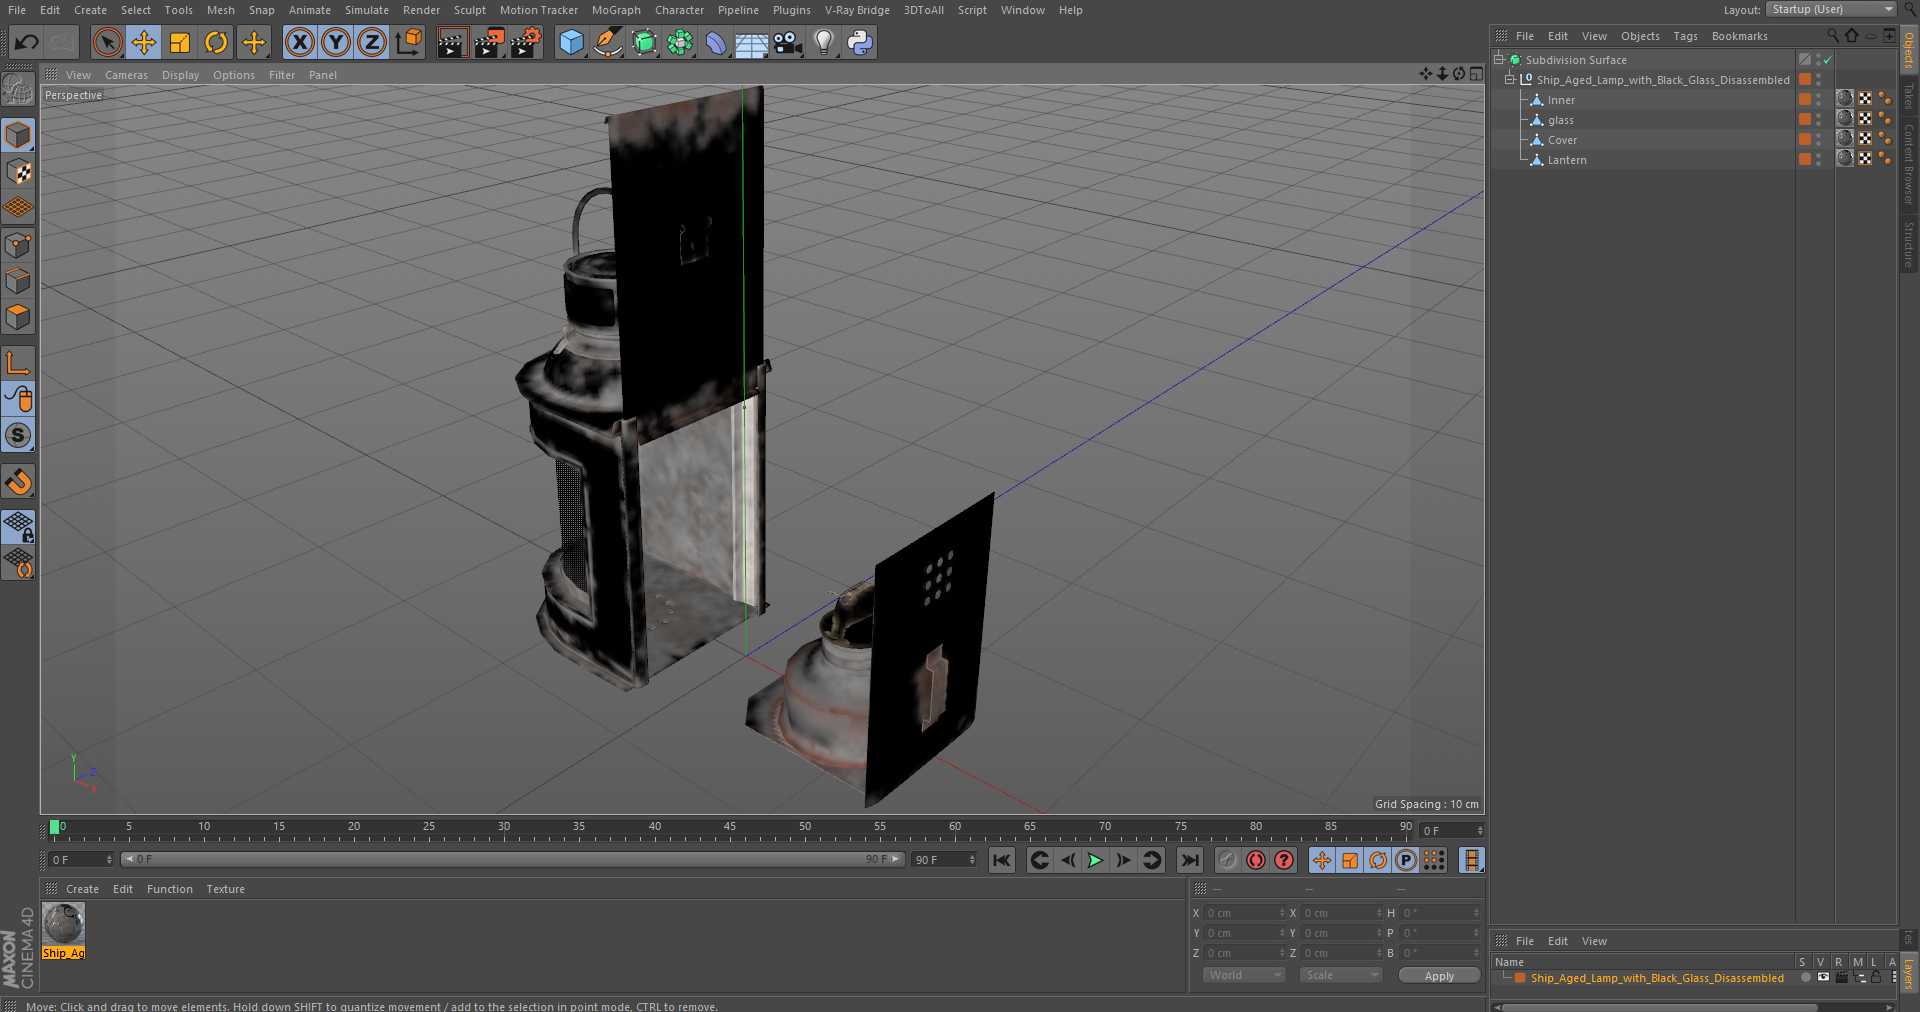Image resolution: width=1920 pixels, height=1012 pixels.
Task: Activate the Move tool
Action: pos(144,42)
